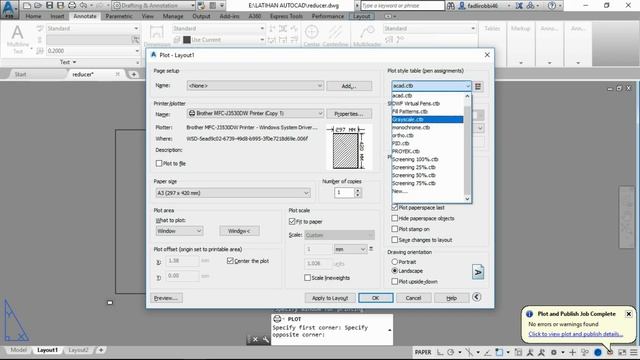Enable Plot upside-down checkbox
This screenshot has height=360, width=640.
point(395,282)
